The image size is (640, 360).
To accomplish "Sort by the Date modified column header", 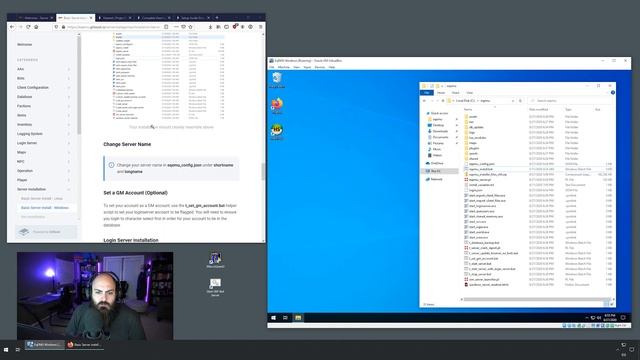I will [539, 109].
